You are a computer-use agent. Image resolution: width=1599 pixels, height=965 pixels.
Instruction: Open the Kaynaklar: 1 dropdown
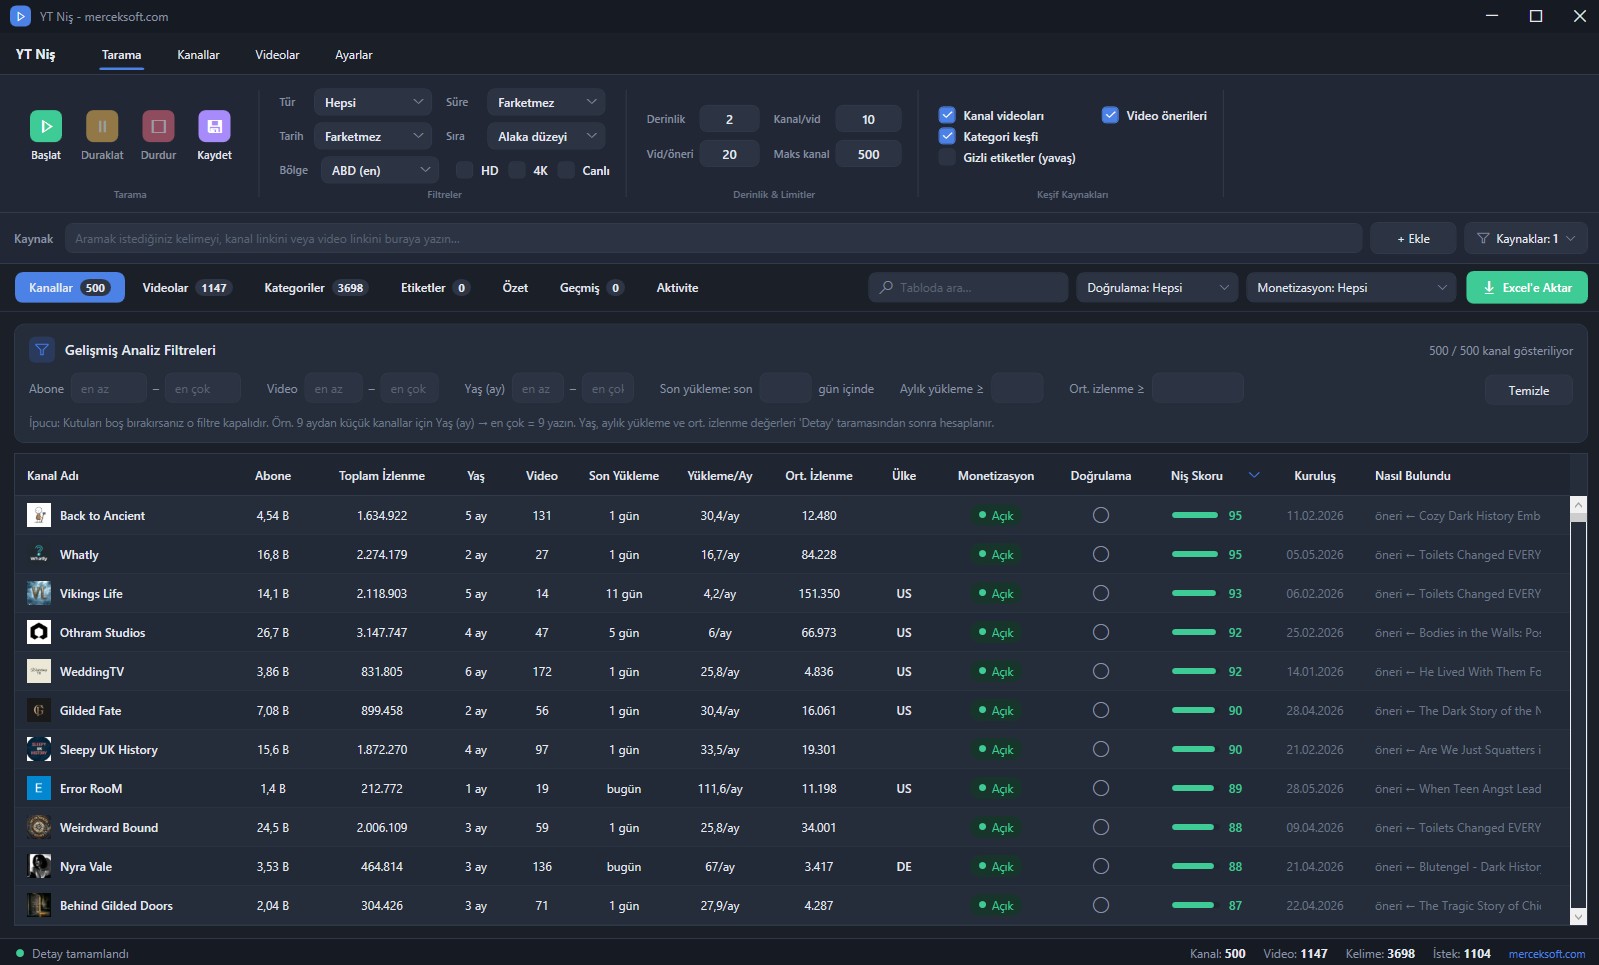[x=1526, y=239]
